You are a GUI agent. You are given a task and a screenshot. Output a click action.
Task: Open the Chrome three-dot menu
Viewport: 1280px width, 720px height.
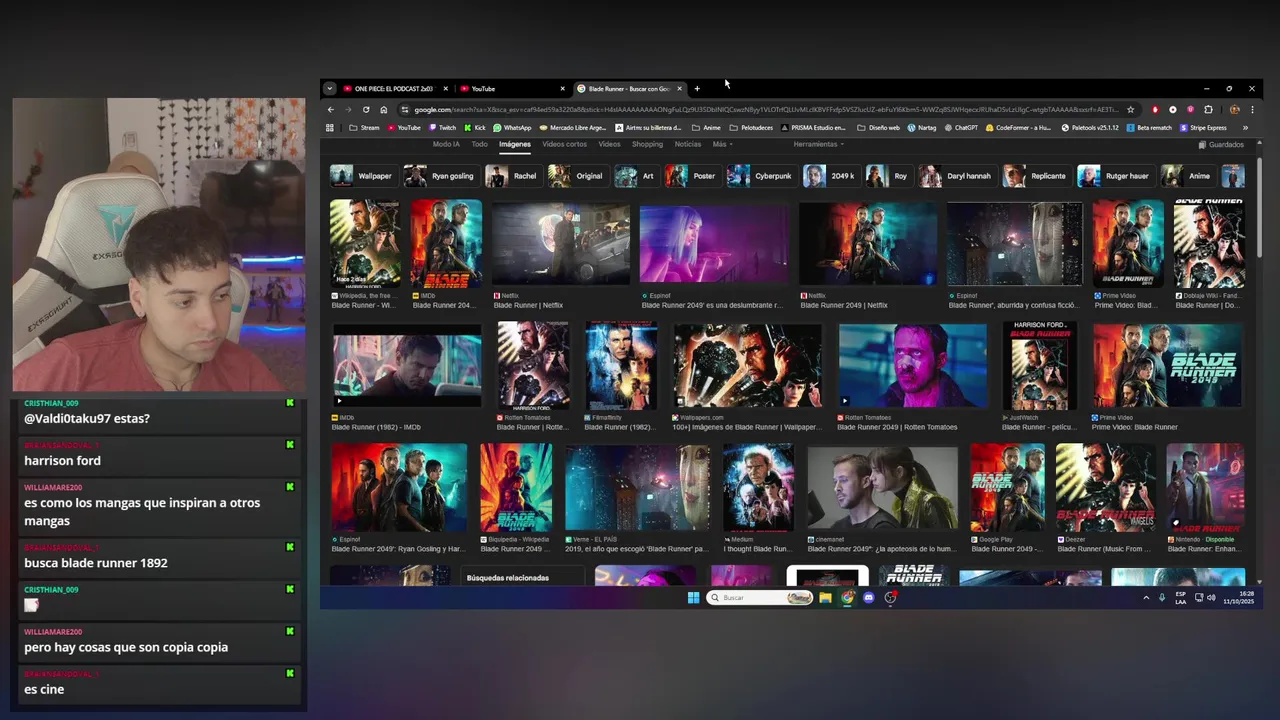tap(1252, 110)
